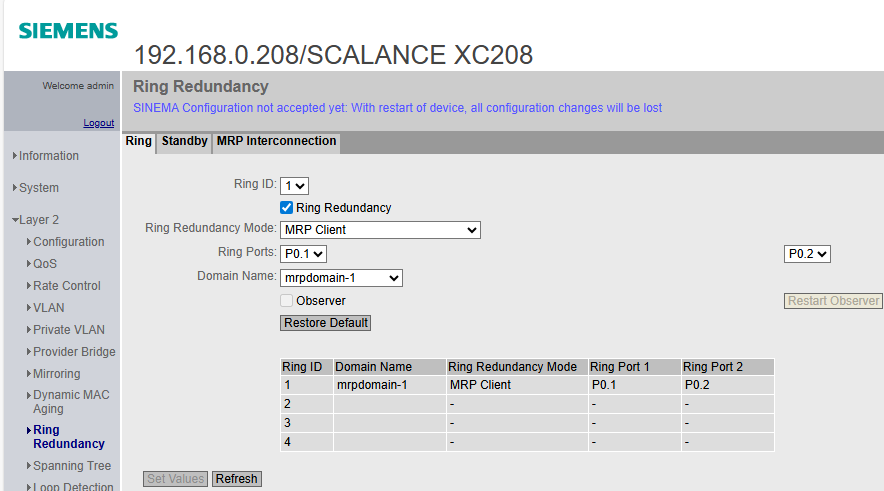Collapse the Layer 2 menu section
Viewport: 884px width, 491px height.
point(38,220)
